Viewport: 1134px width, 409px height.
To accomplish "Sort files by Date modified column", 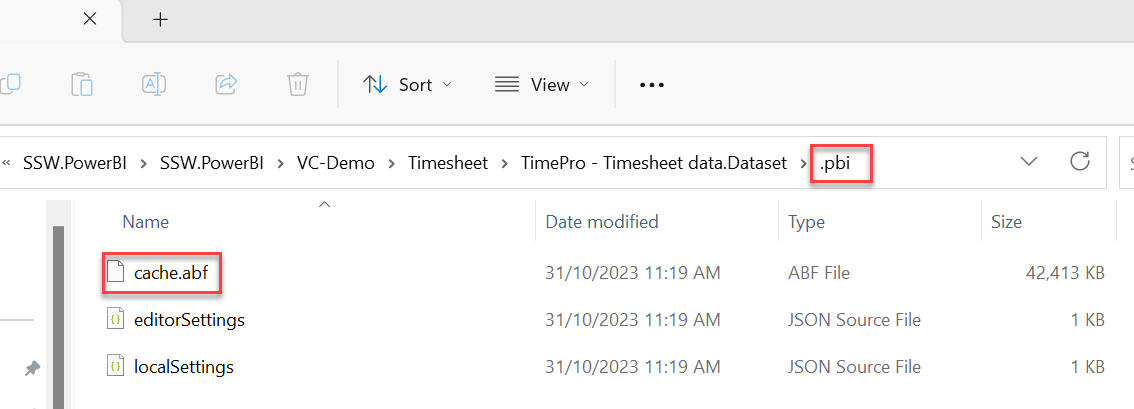I will pos(601,221).
